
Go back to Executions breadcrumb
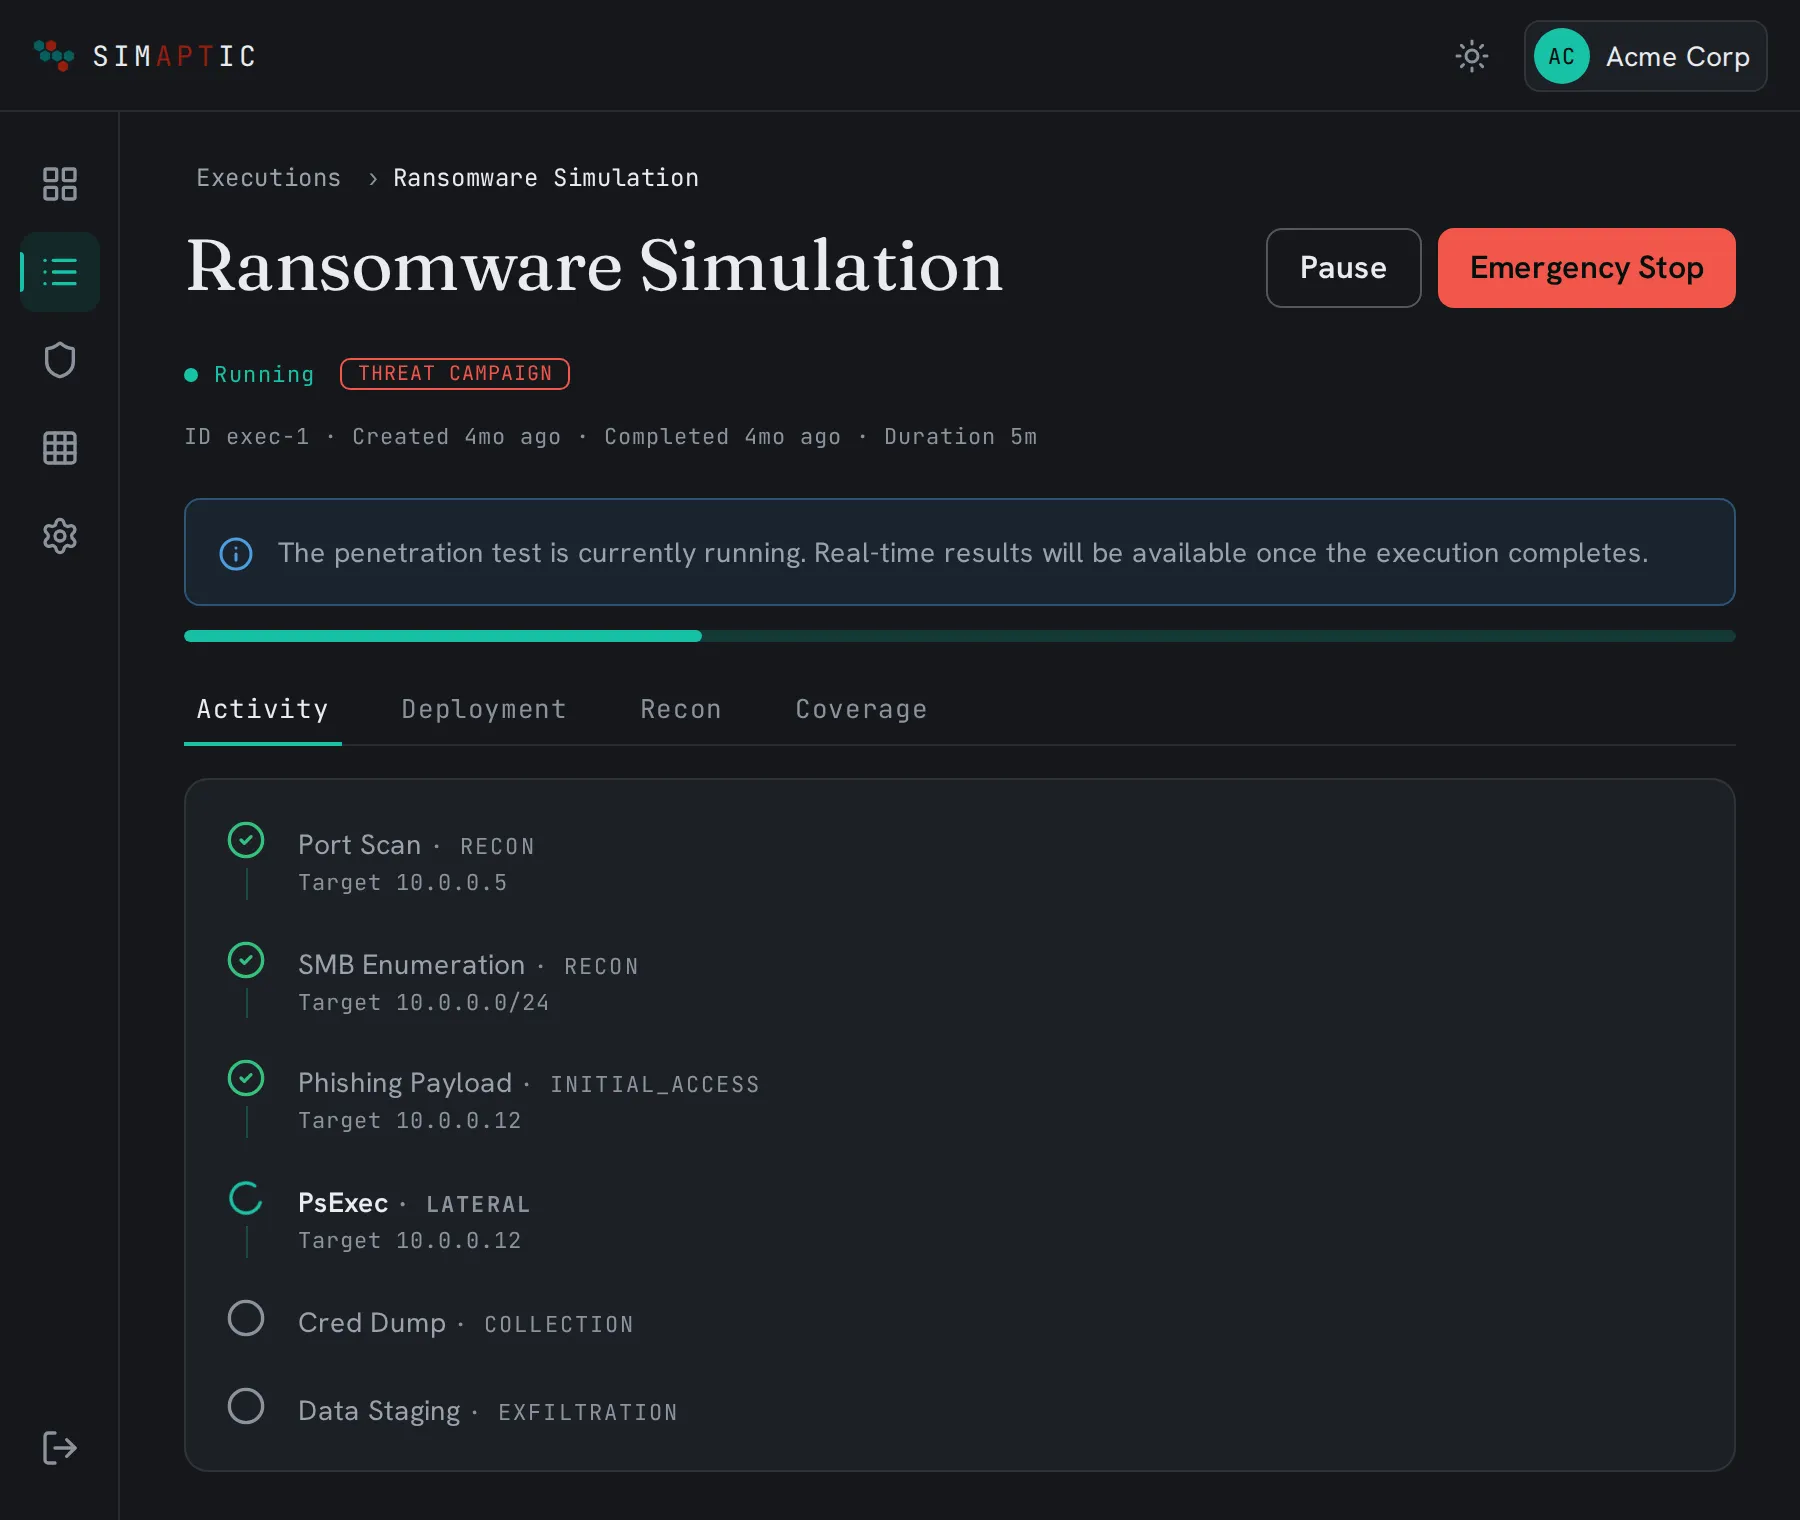(268, 178)
